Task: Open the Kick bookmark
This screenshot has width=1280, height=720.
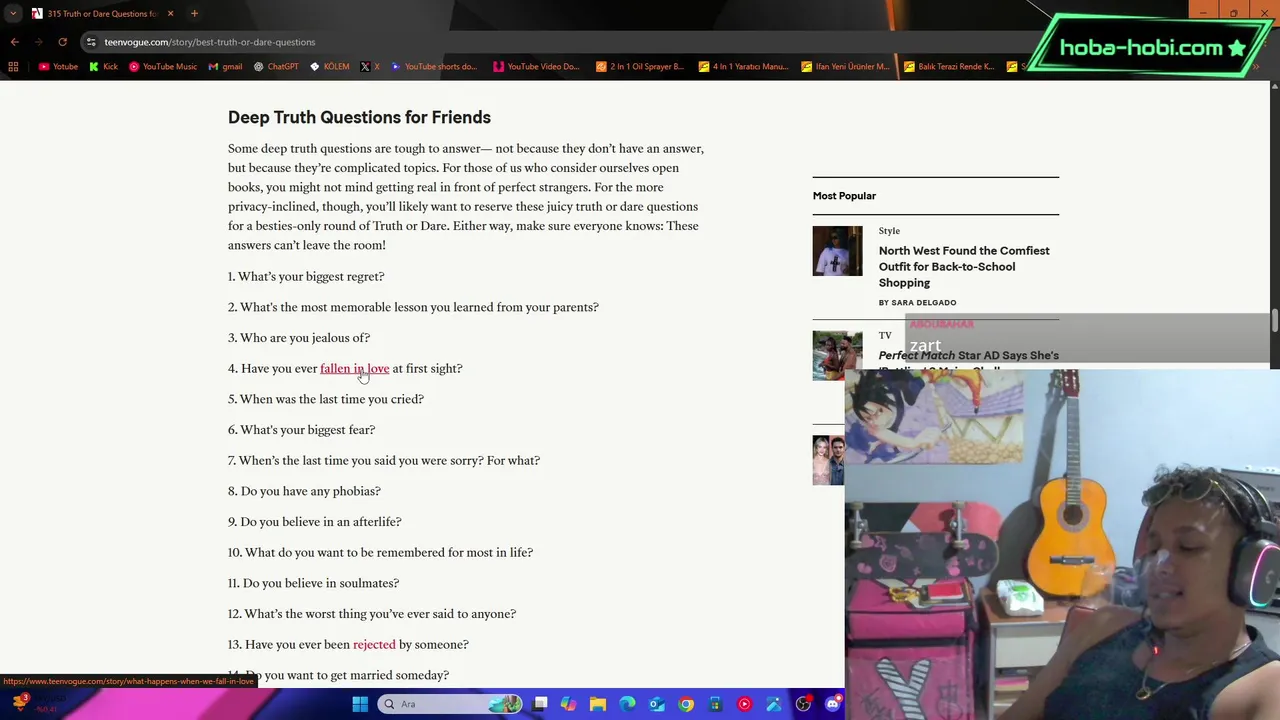Action: pos(103,67)
